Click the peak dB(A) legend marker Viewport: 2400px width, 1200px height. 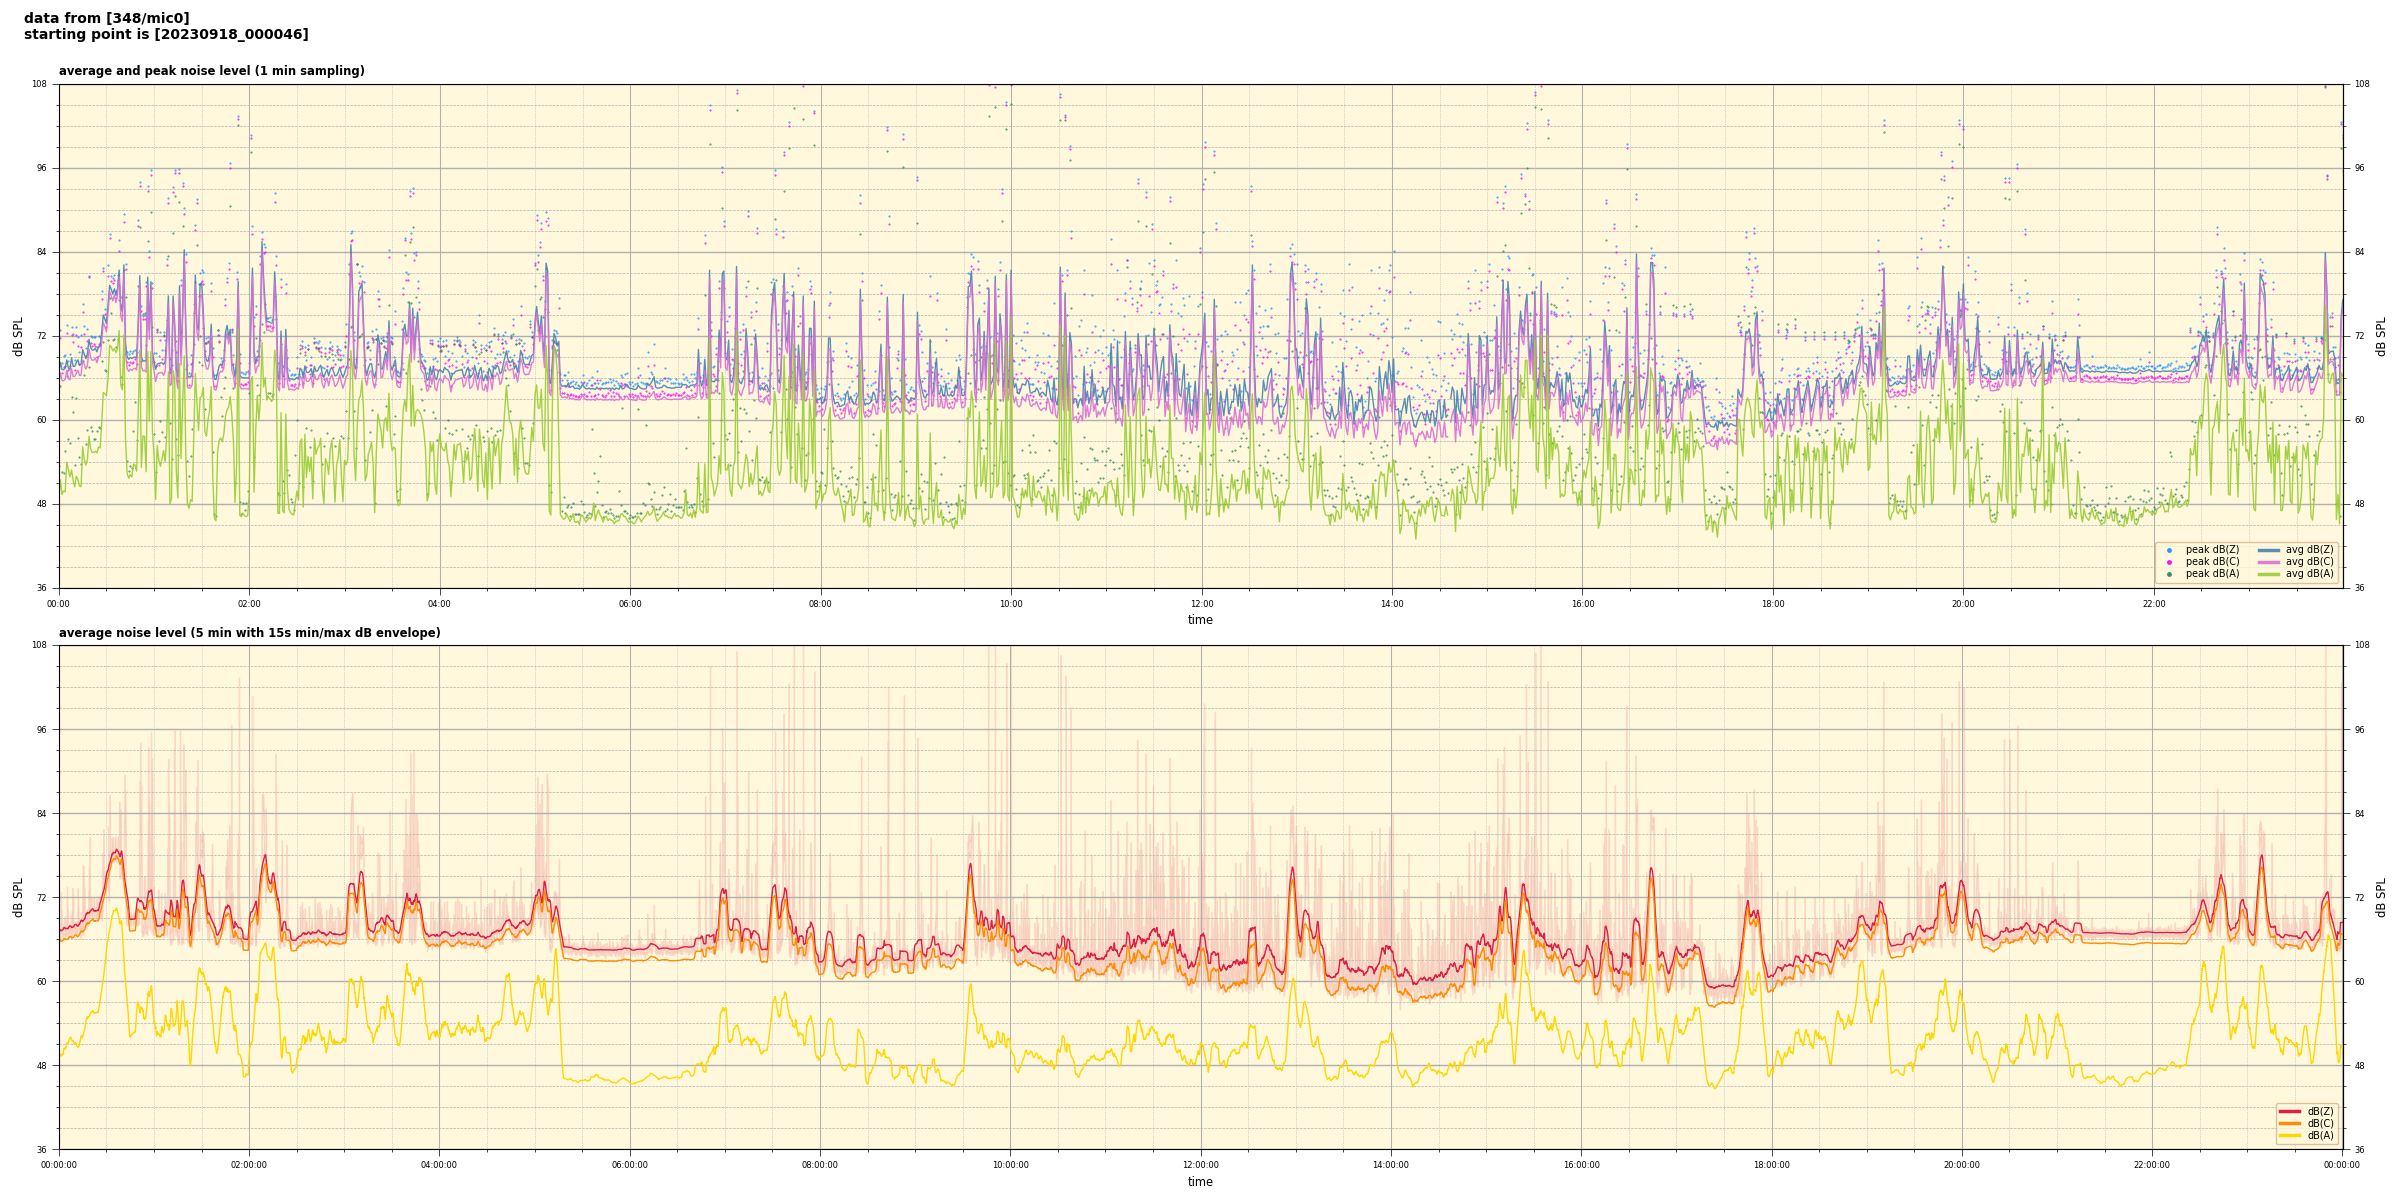coord(2169,574)
